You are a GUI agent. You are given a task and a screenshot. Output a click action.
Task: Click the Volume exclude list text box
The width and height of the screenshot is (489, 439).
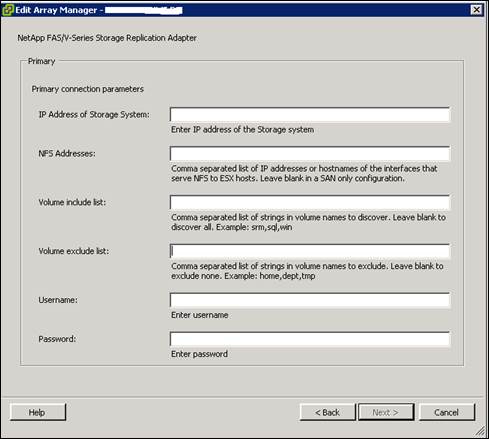(x=310, y=251)
